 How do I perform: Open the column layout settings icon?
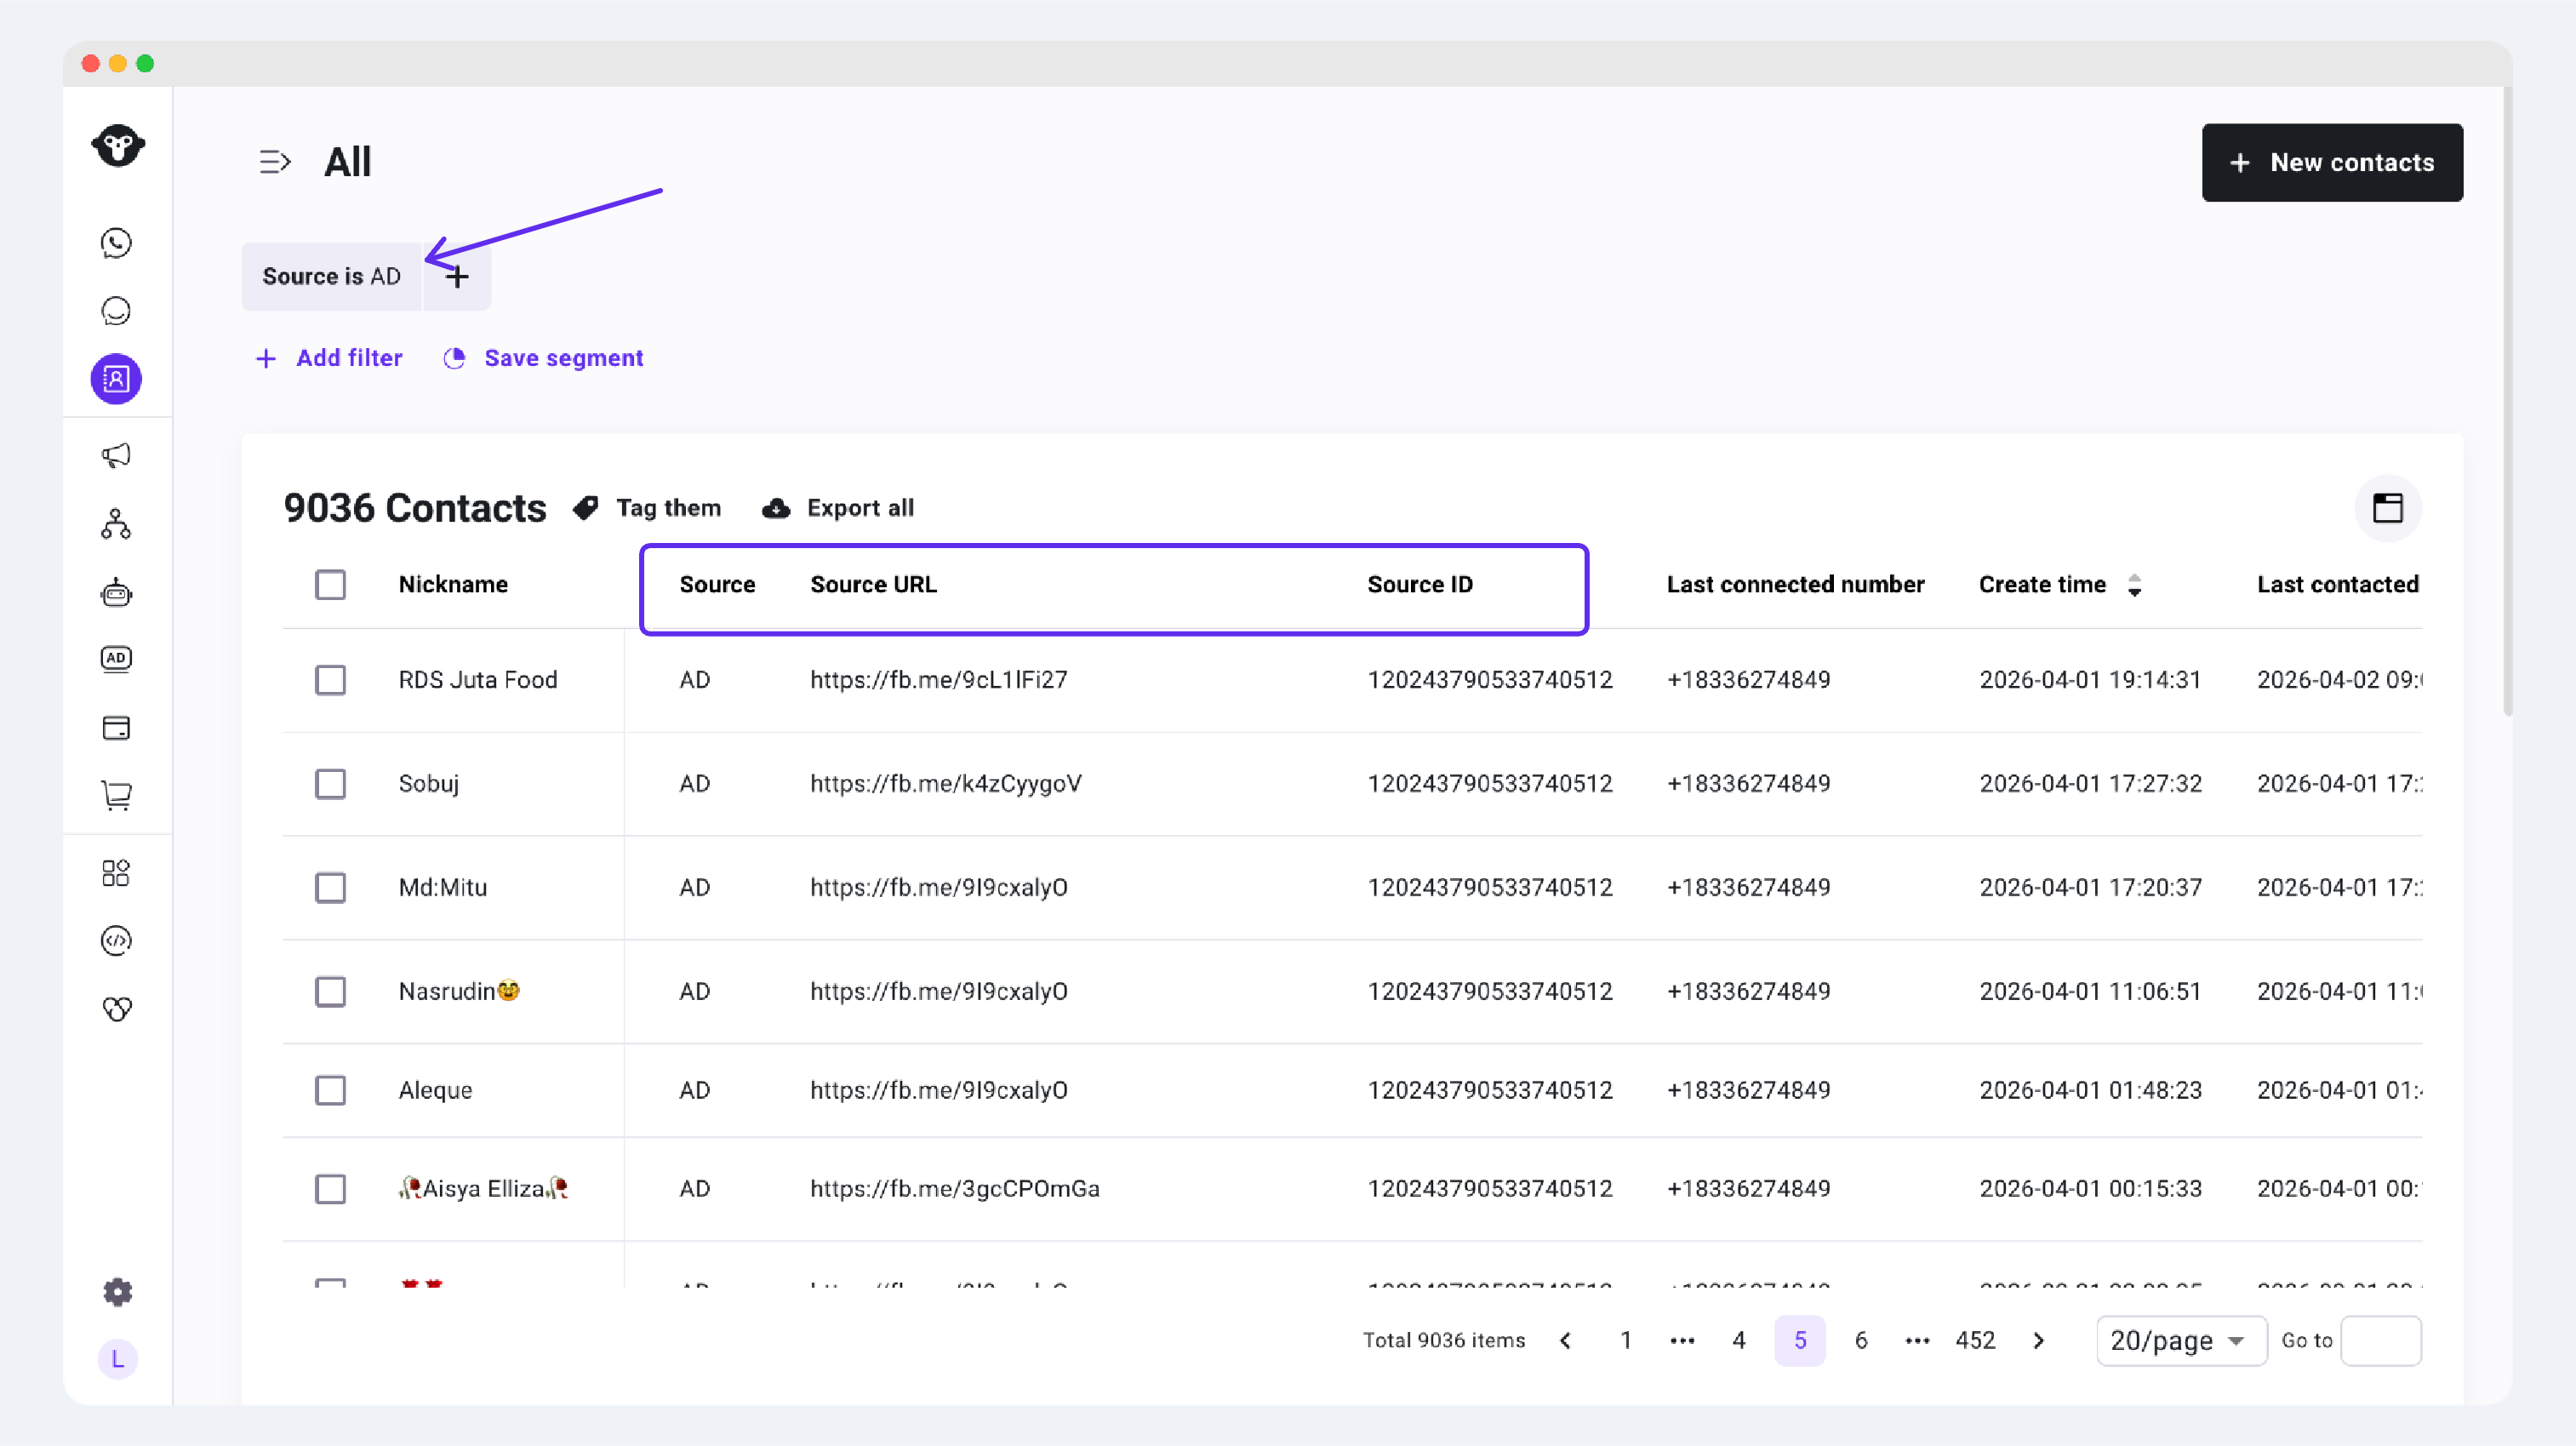[2388, 508]
